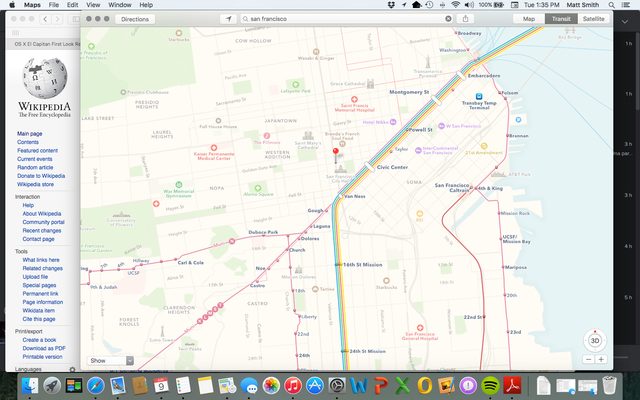Open the Edit menu

tap(72, 5)
